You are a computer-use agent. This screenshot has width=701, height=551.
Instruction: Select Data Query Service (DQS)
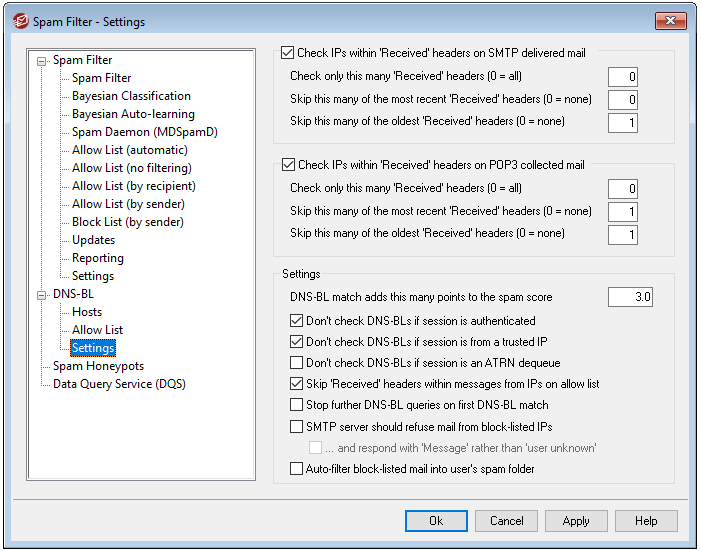(x=119, y=384)
